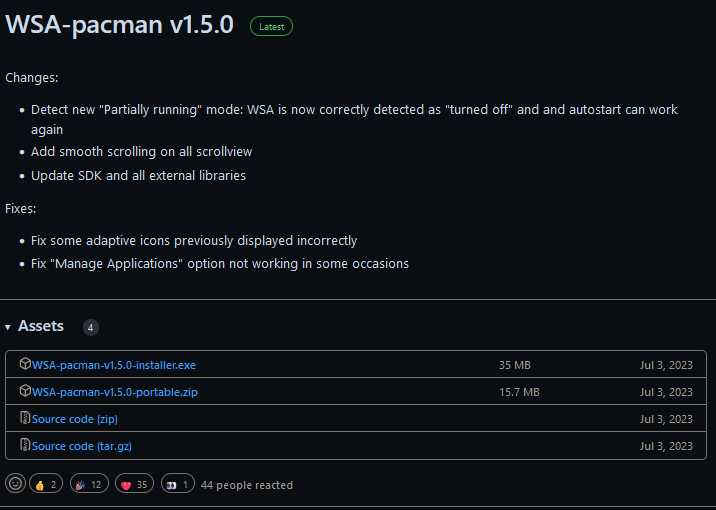Download Source code (zip)
The height and width of the screenshot is (510, 716).
click(x=74, y=419)
